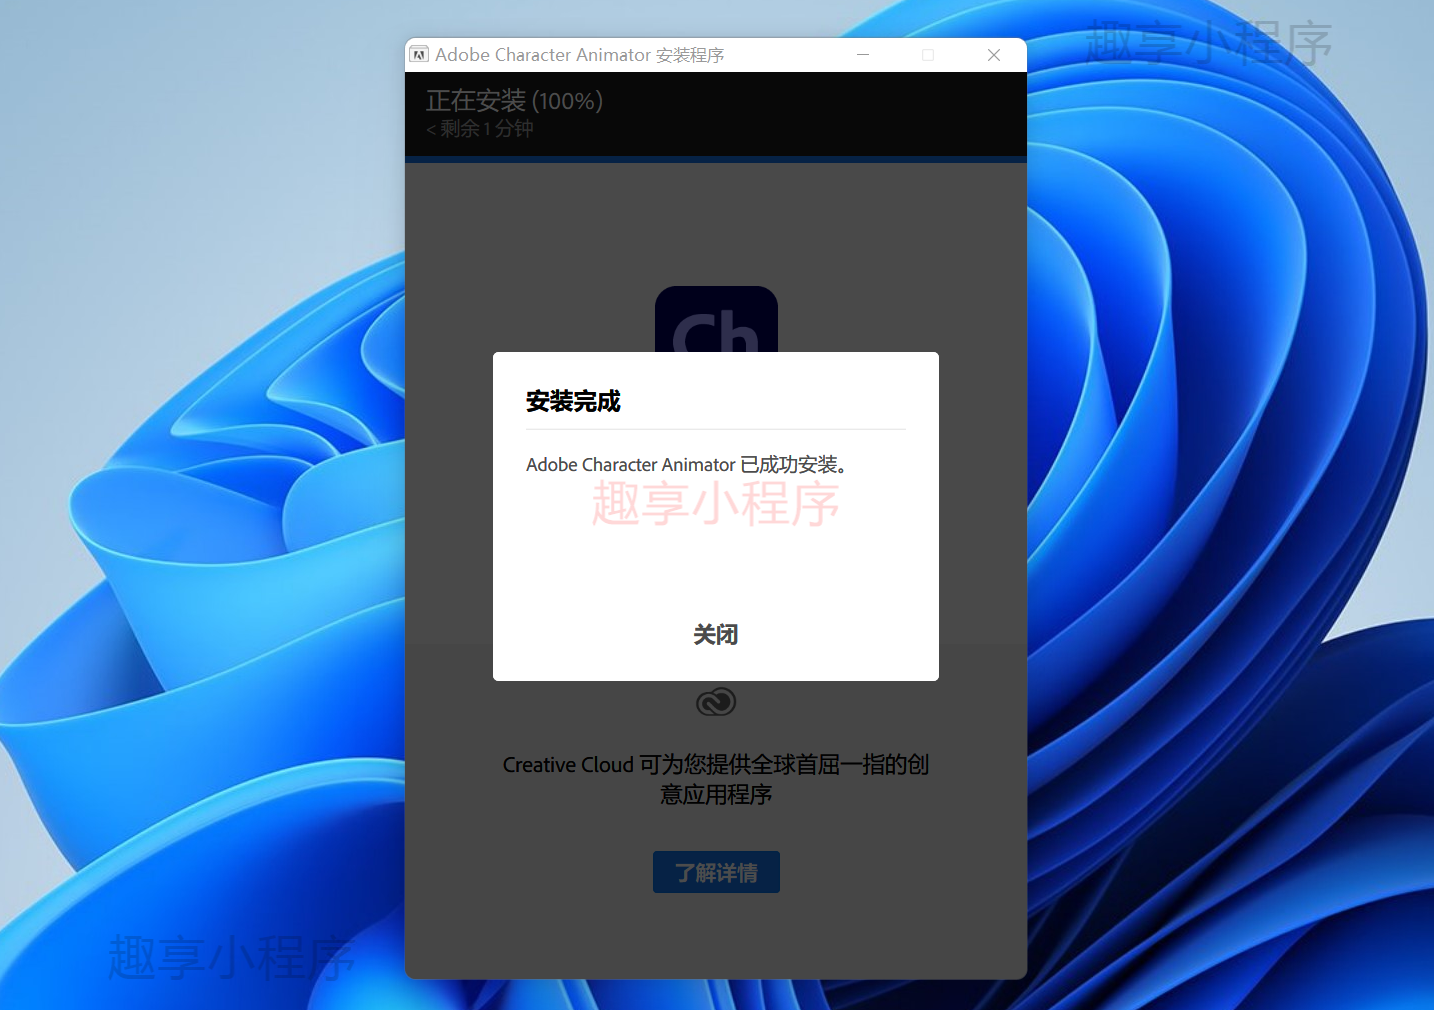1434x1010 pixels.
Task: Click the maximize button of installer window
Action: pos(928,55)
